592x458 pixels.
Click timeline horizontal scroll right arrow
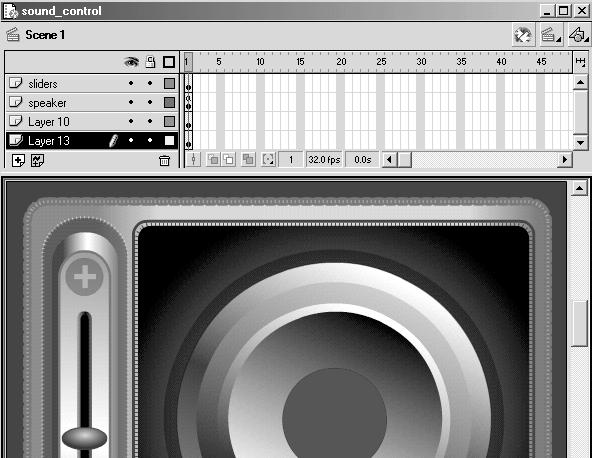tap(564, 160)
